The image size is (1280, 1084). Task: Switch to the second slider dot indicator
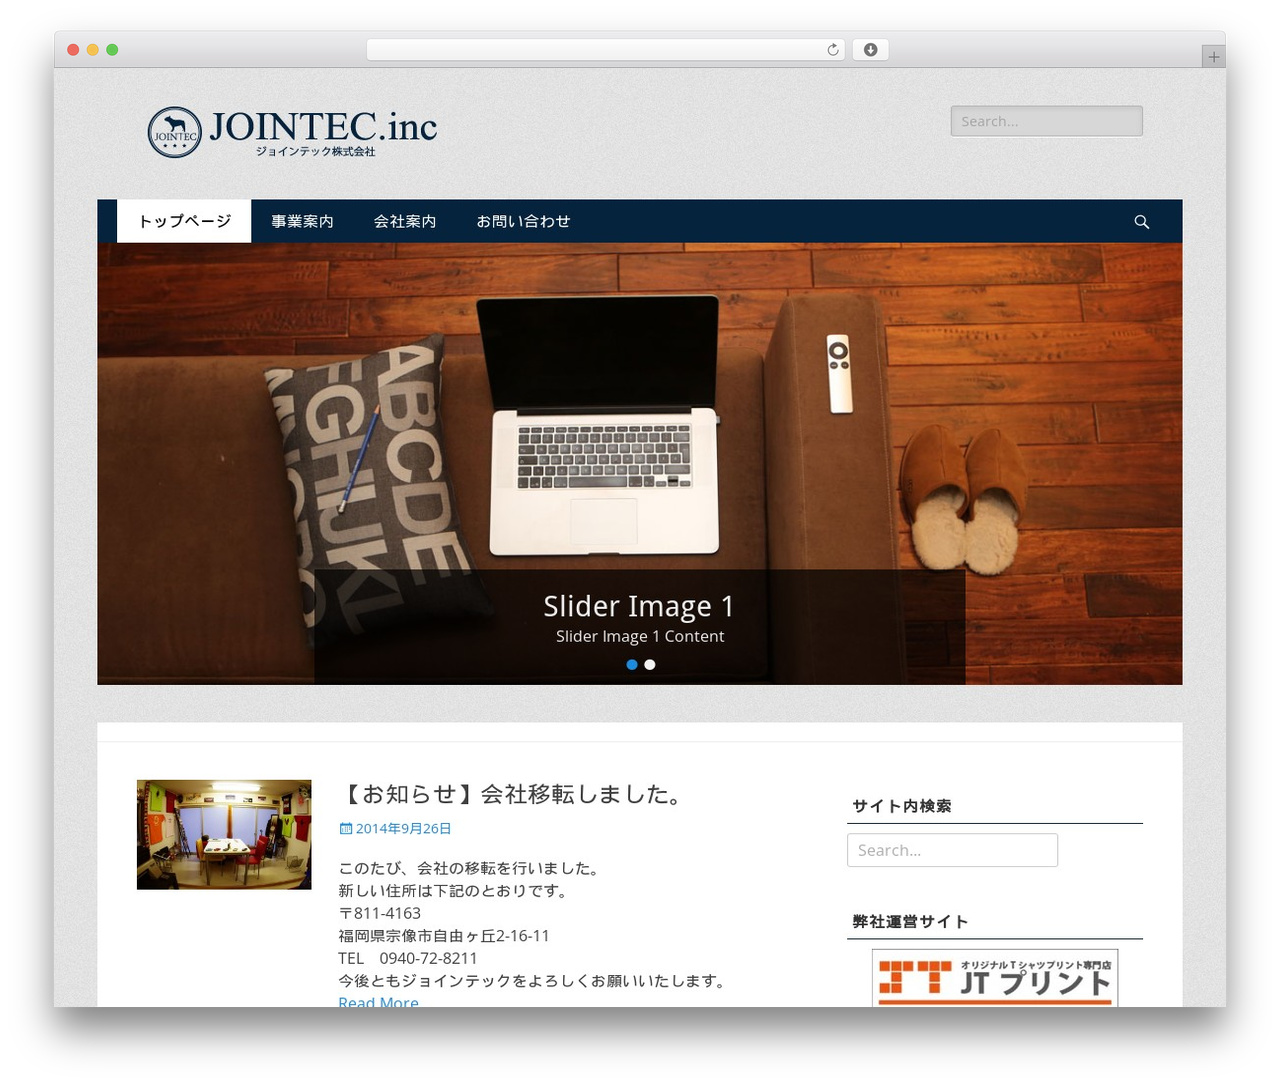pos(650,664)
